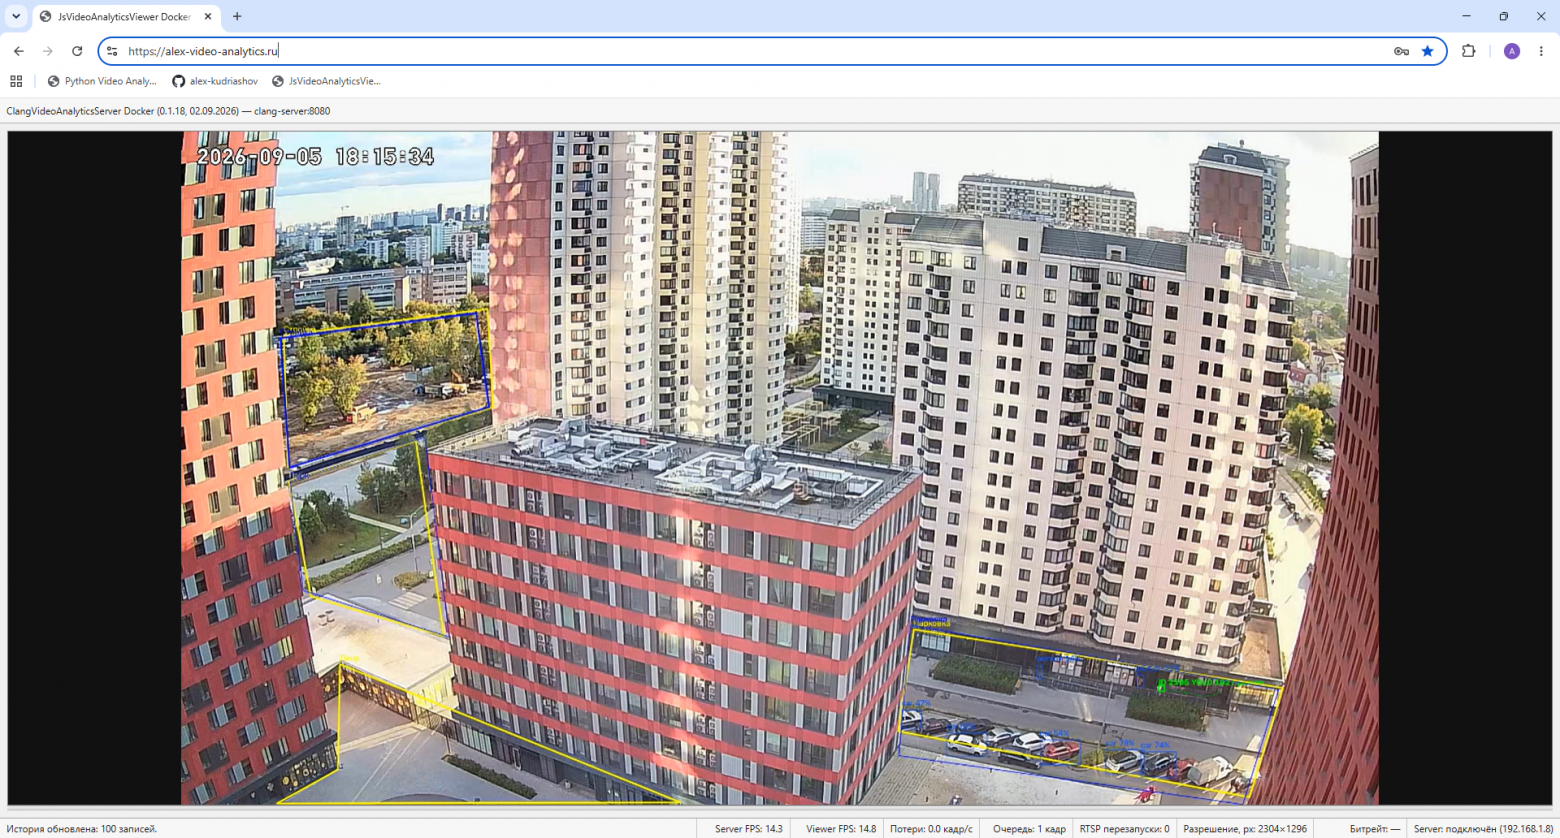Viewport: 1560px width, 838px height.
Task: Click the Server FPS: 14.3 status
Action: (x=749, y=829)
